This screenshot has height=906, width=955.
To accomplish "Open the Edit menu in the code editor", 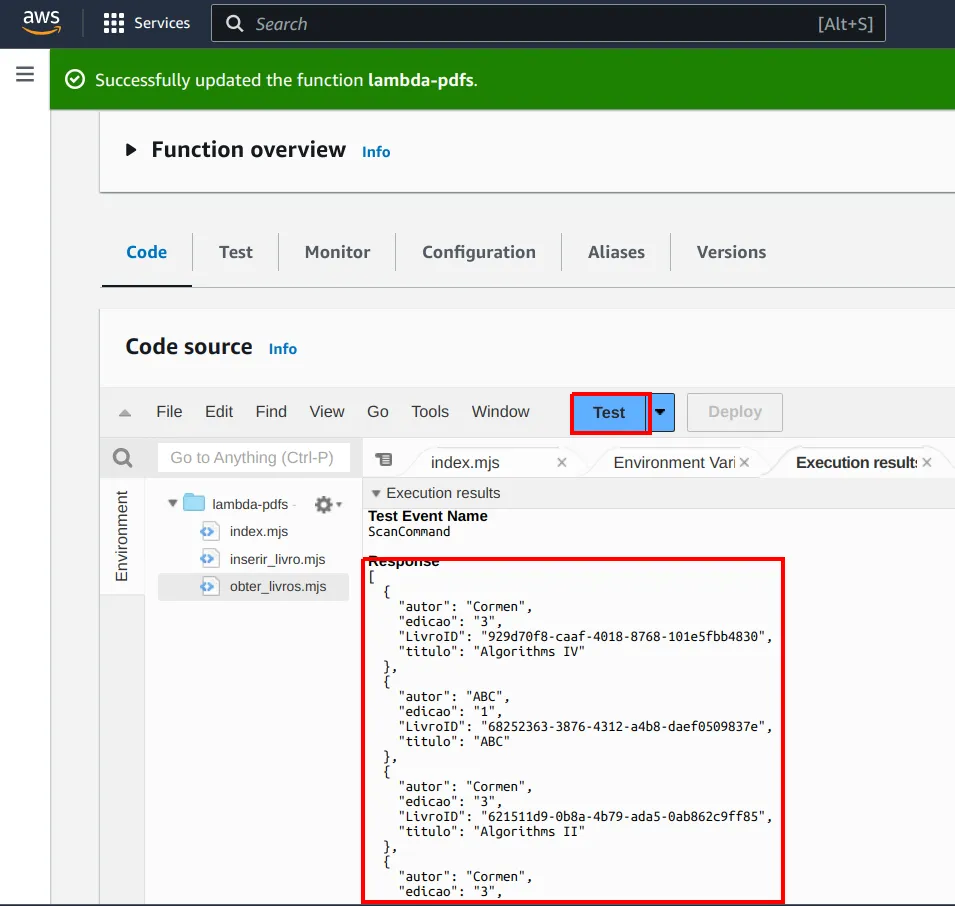I will click(219, 412).
